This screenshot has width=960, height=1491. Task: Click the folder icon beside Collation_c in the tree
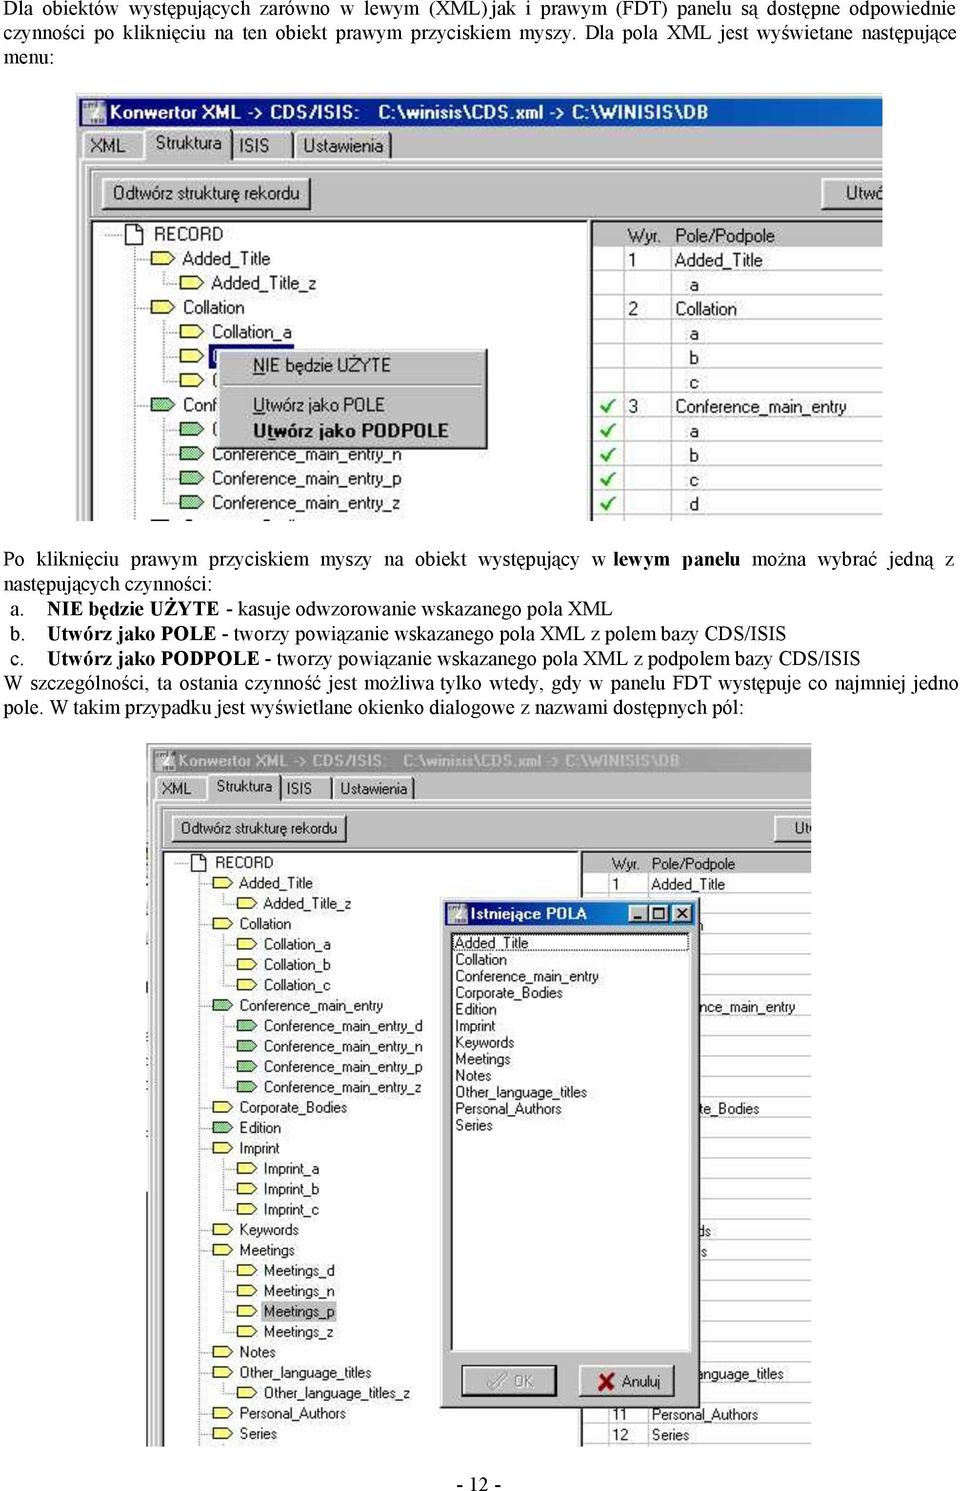pyautogui.click(x=246, y=985)
